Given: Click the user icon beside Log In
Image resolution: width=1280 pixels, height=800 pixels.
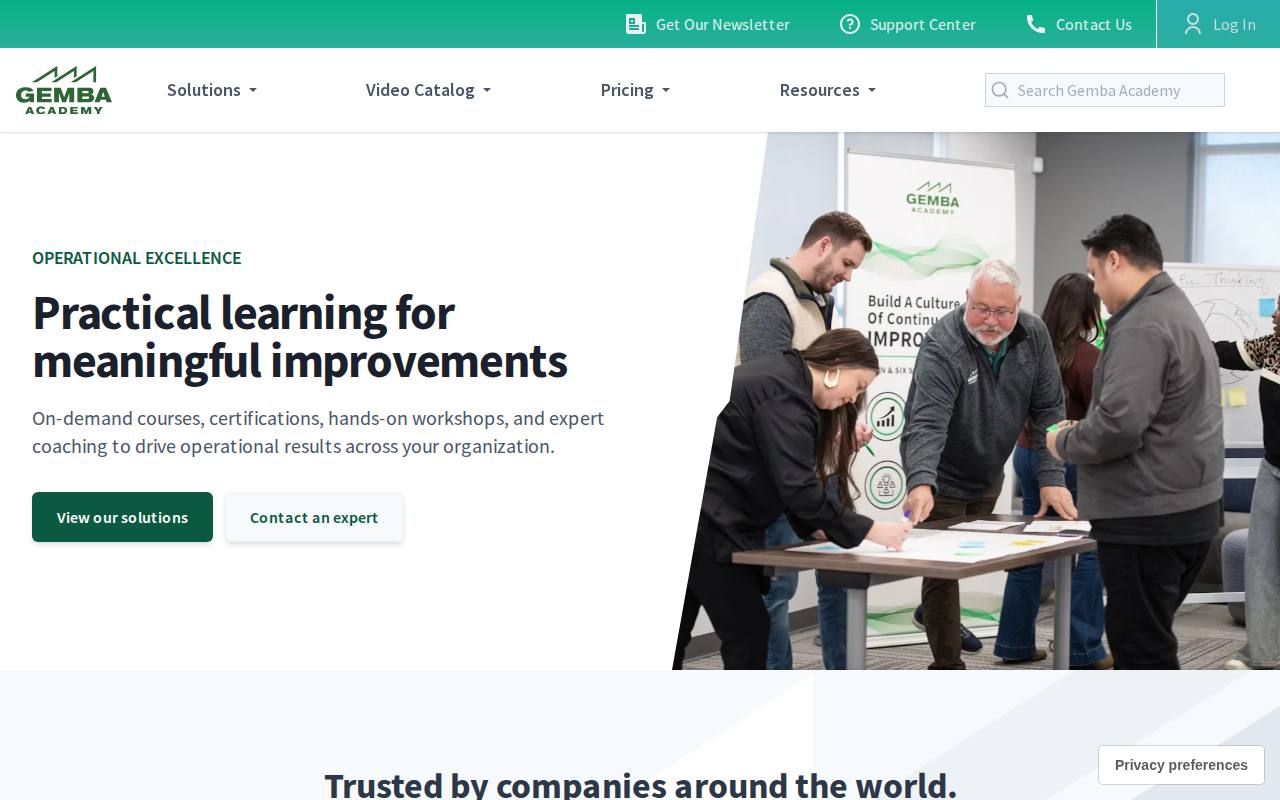Looking at the screenshot, I should (1193, 24).
